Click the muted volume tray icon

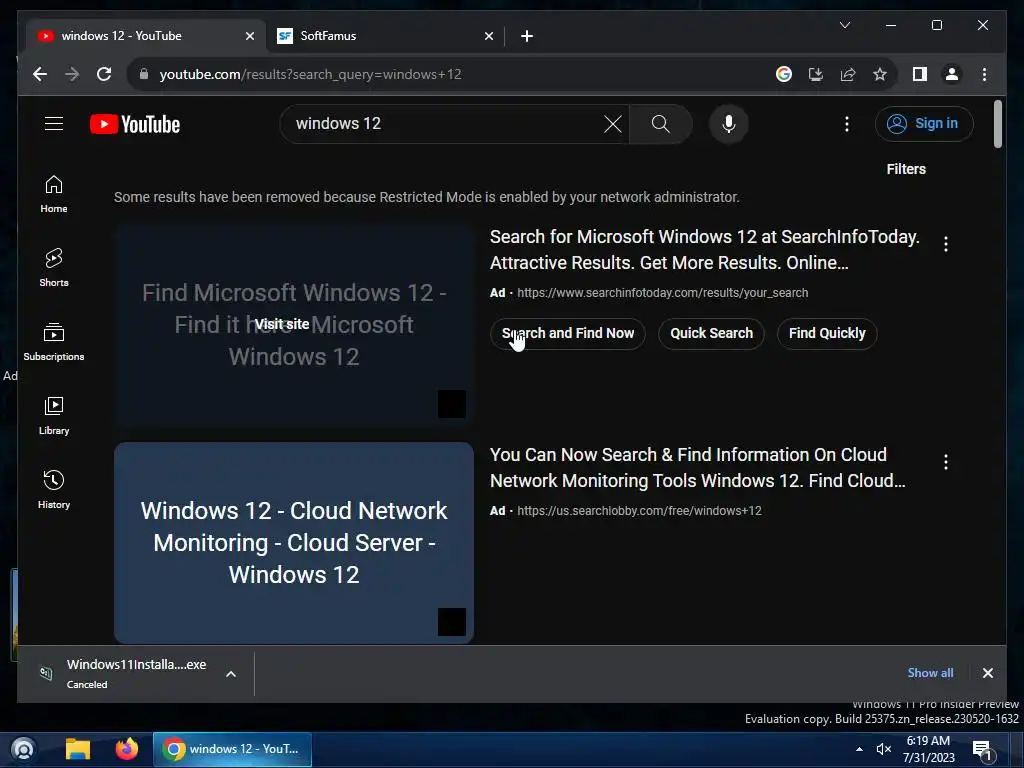884,749
